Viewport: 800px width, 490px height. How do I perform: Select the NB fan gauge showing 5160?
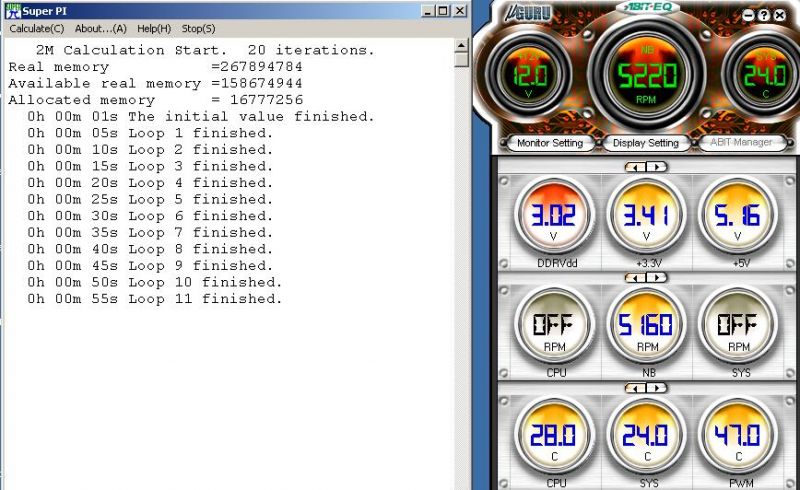[x=646, y=325]
